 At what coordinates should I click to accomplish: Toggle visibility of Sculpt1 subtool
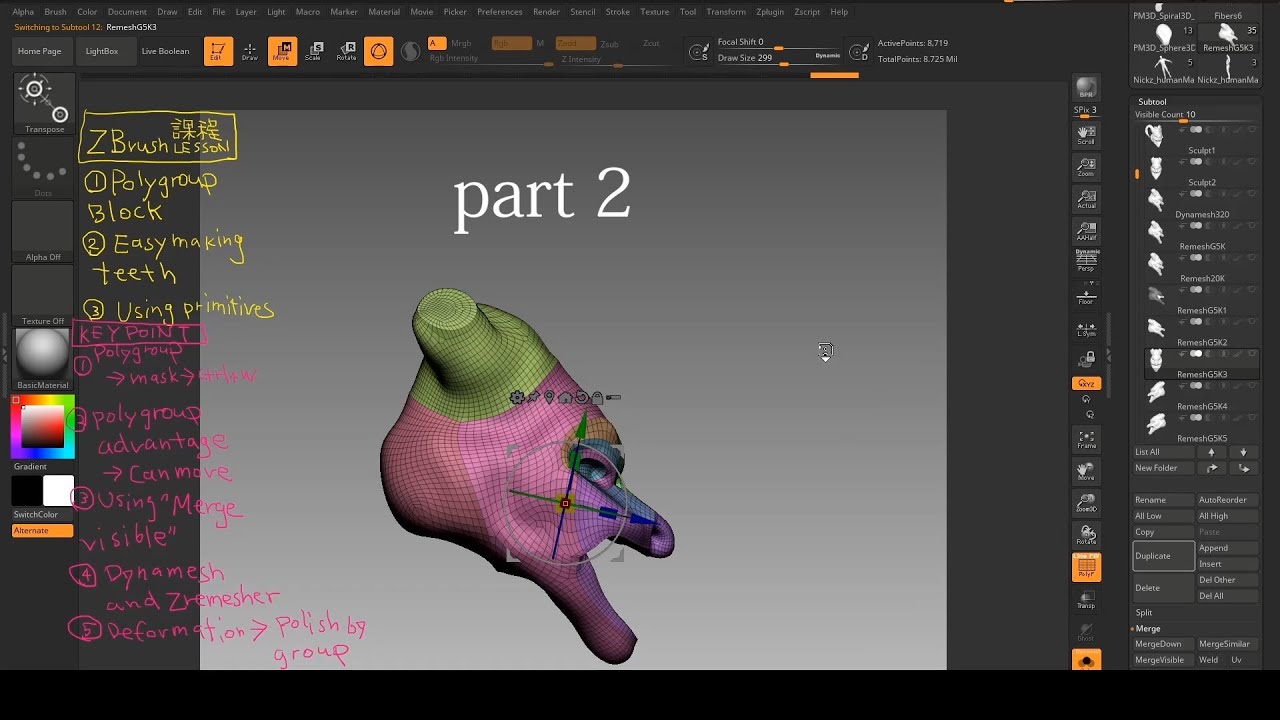1251,130
